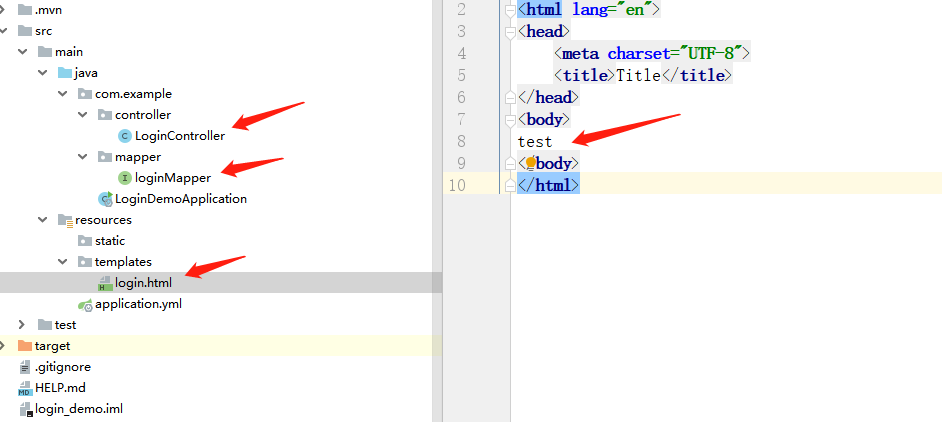Select the static folder label

(110, 241)
